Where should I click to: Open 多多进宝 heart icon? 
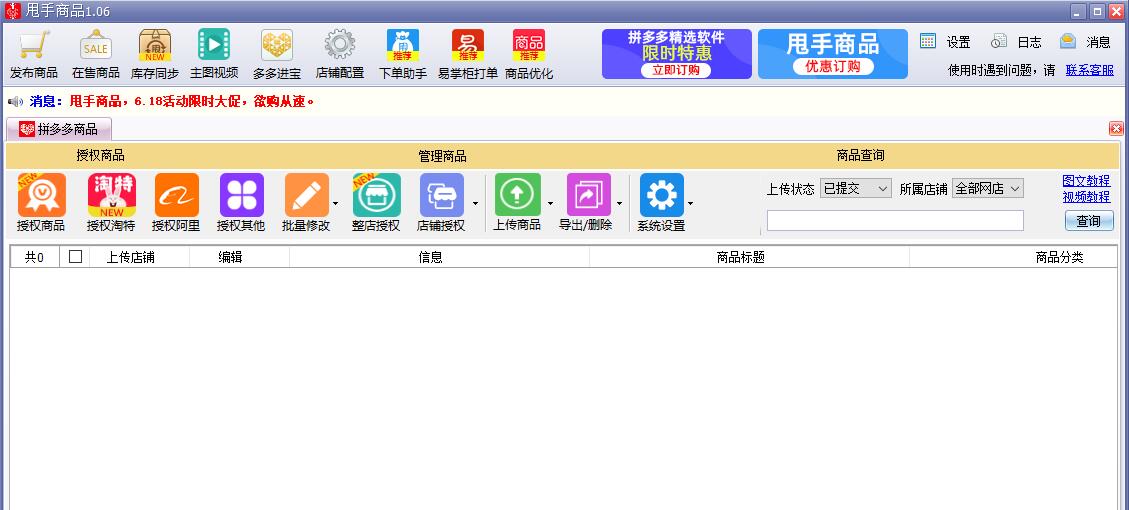click(x=277, y=45)
